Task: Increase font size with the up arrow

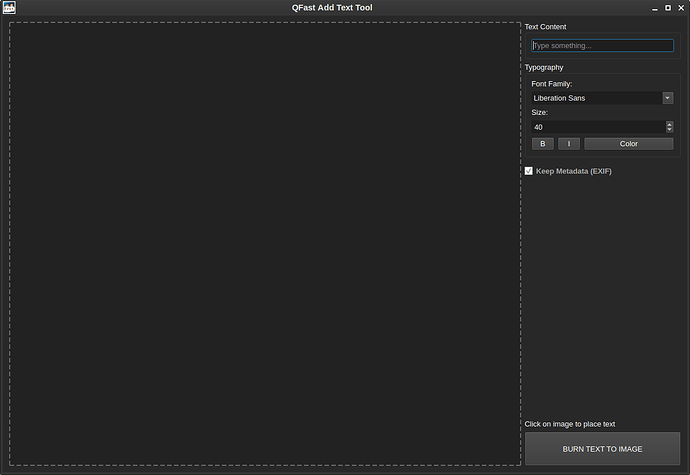Action: click(x=669, y=124)
